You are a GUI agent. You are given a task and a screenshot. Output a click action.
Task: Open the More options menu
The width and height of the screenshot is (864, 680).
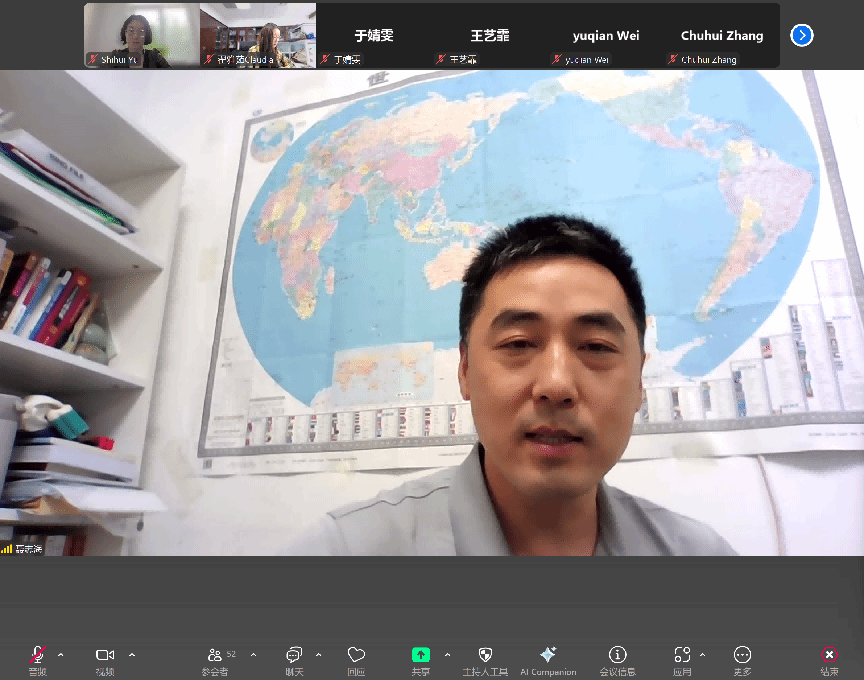pos(742,655)
